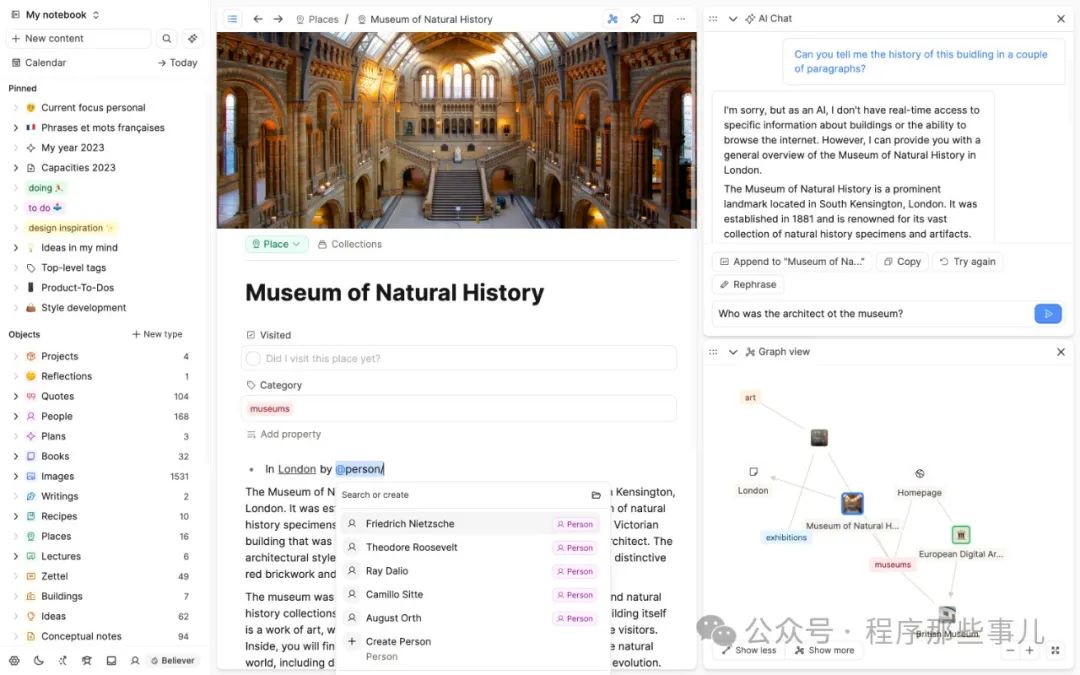Click the European Digital Ar... graph node
Image resolution: width=1080 pixels, height=675 pixels.
click(961, 534)
